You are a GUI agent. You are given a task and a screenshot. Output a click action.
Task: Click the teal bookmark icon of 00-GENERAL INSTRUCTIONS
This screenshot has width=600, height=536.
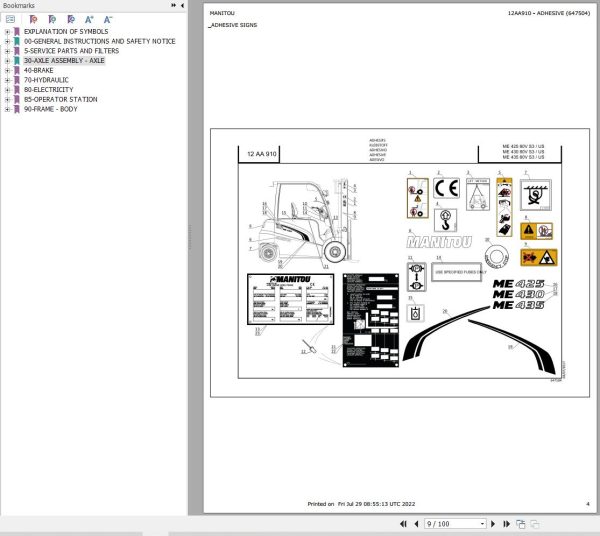17,41
